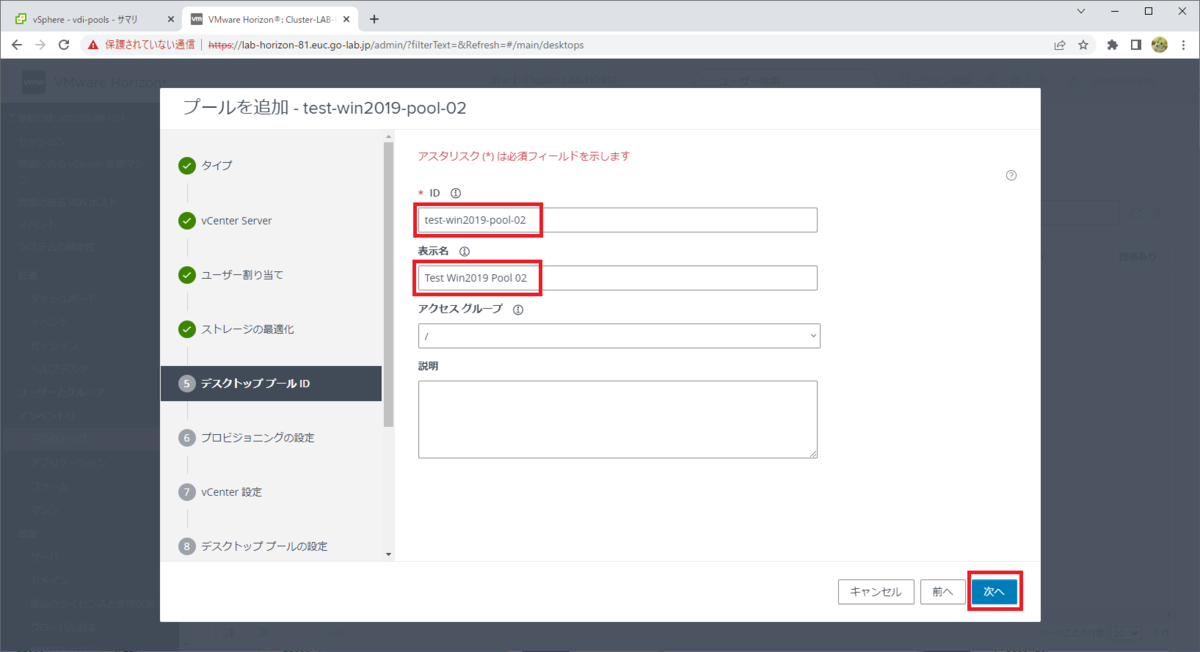Click step 6 number circle

(187, 438)
